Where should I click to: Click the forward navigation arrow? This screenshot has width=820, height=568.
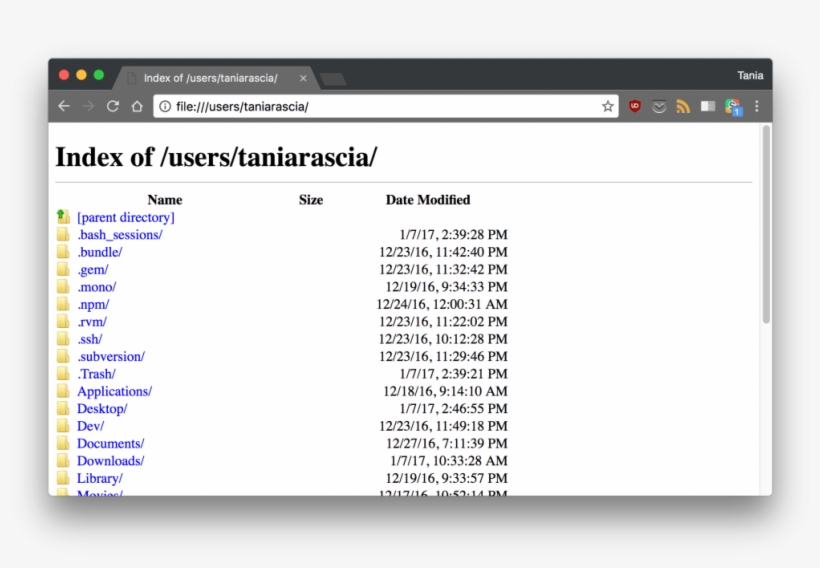click(88, 106)
